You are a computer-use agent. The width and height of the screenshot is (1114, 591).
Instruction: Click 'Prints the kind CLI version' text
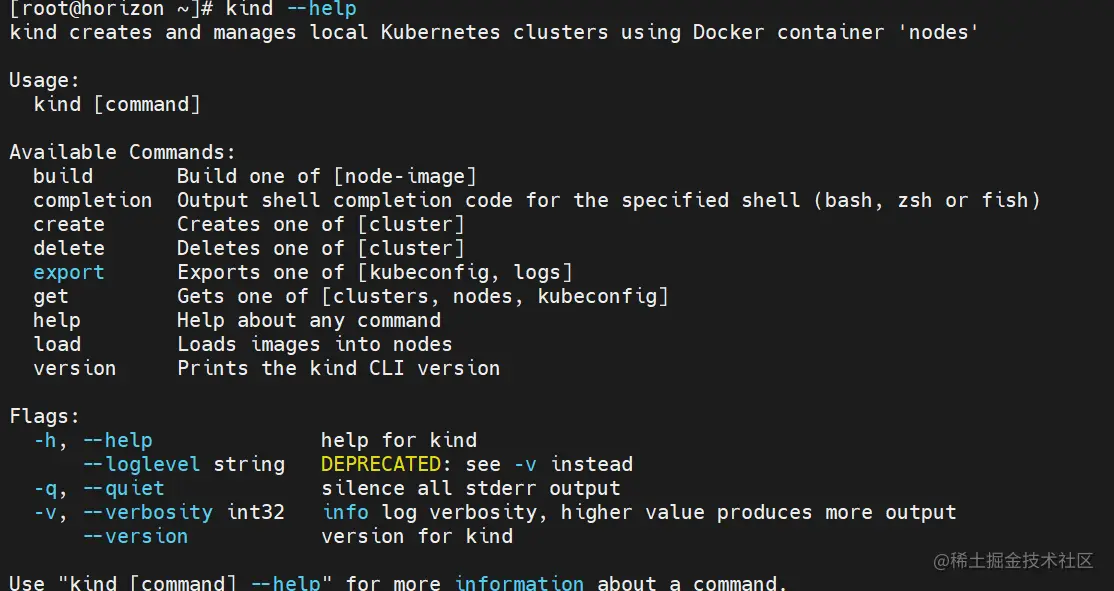(x=339, y=369)
